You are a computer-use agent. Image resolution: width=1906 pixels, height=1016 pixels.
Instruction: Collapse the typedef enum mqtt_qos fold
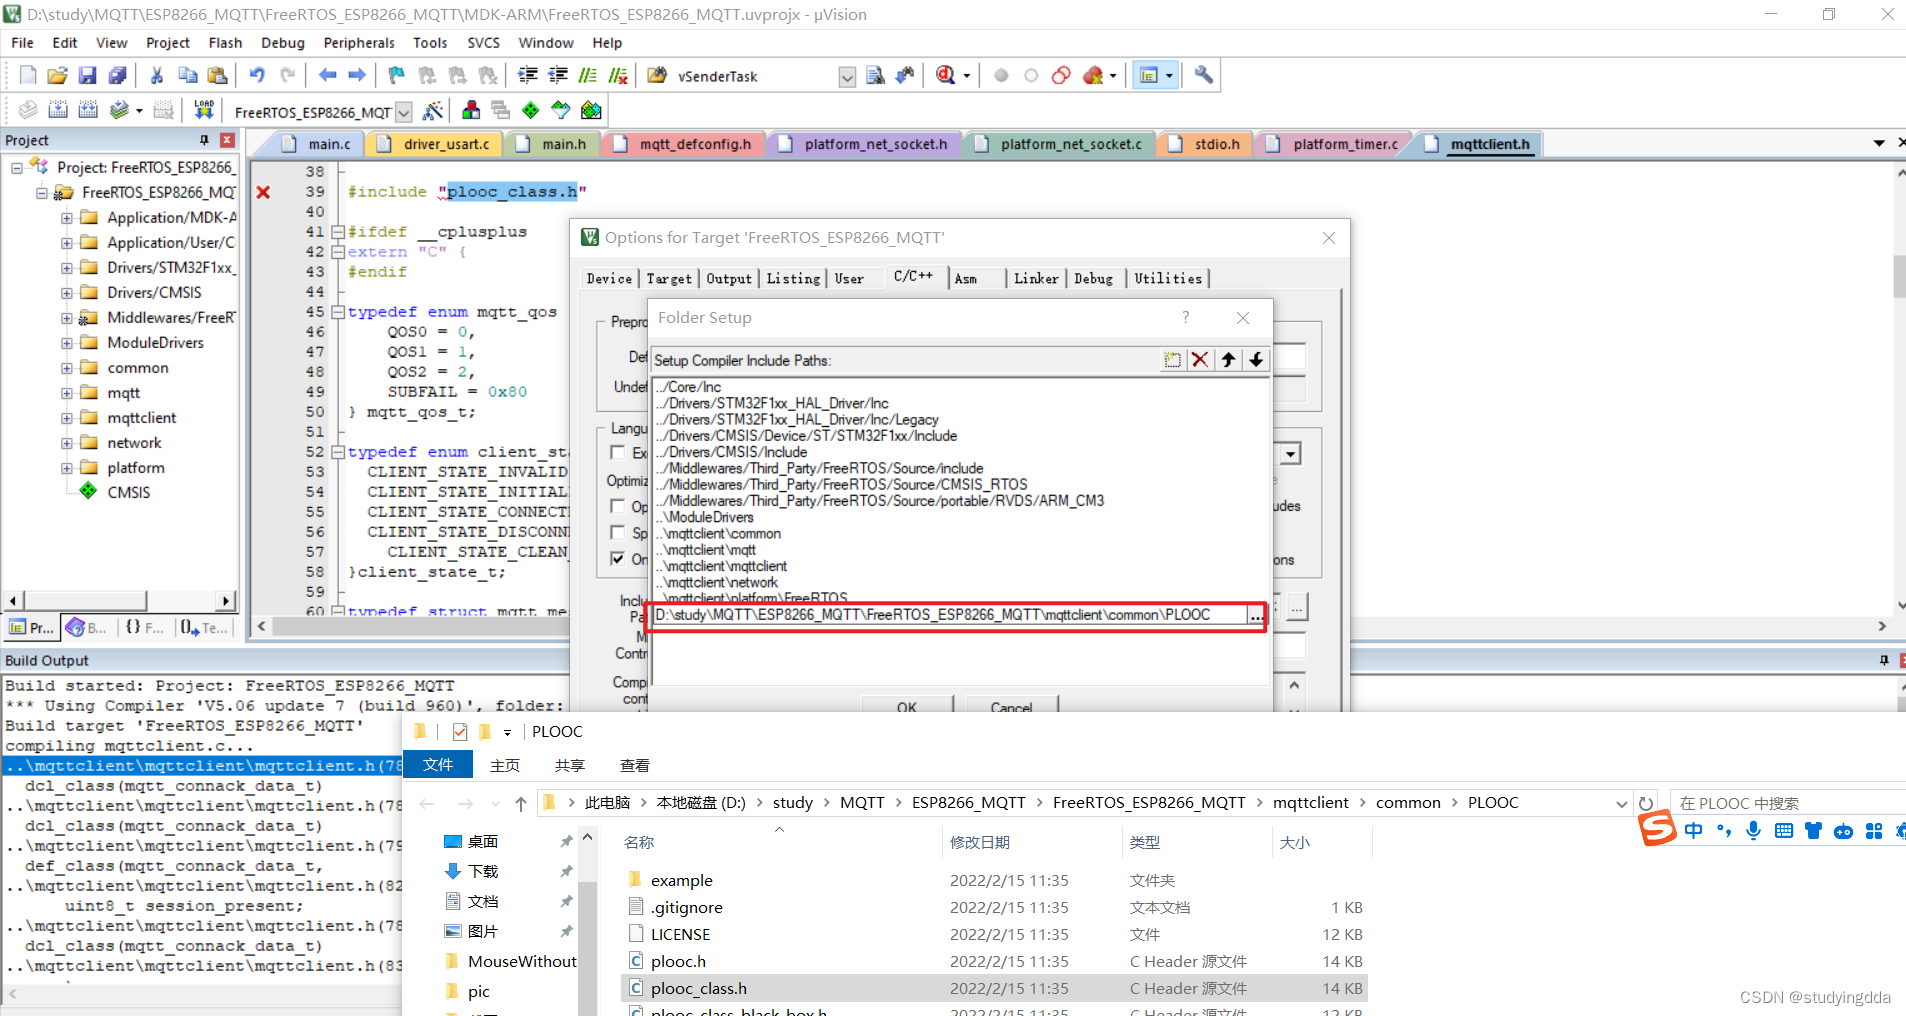tap(338, 312)
